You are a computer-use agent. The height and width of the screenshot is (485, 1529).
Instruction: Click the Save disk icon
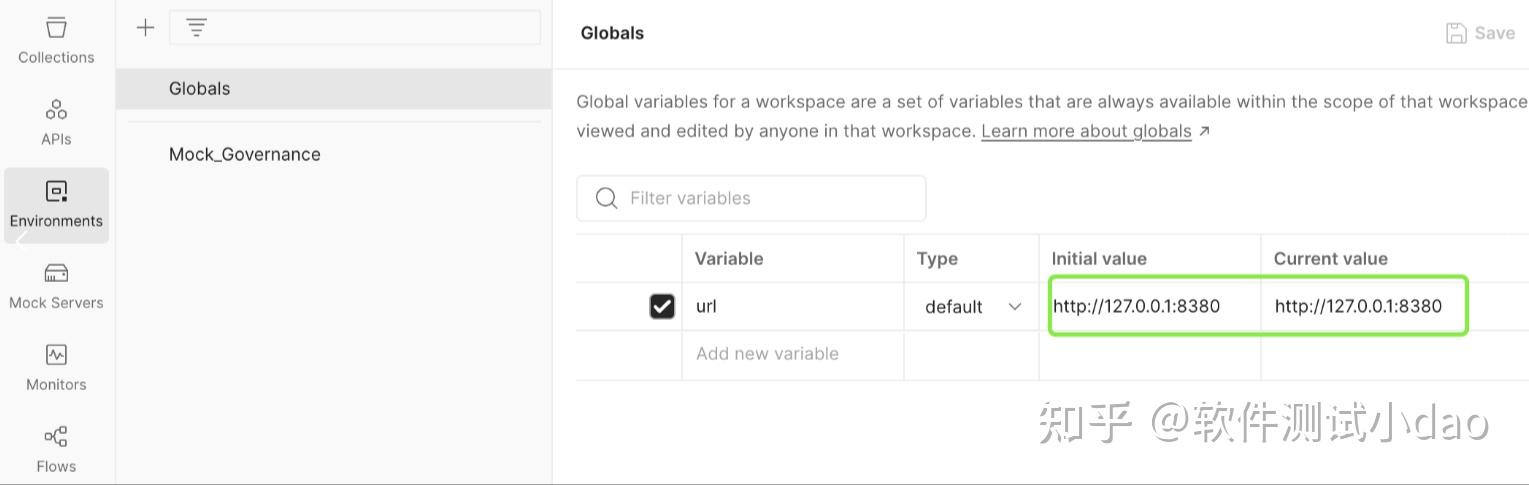1456,33
